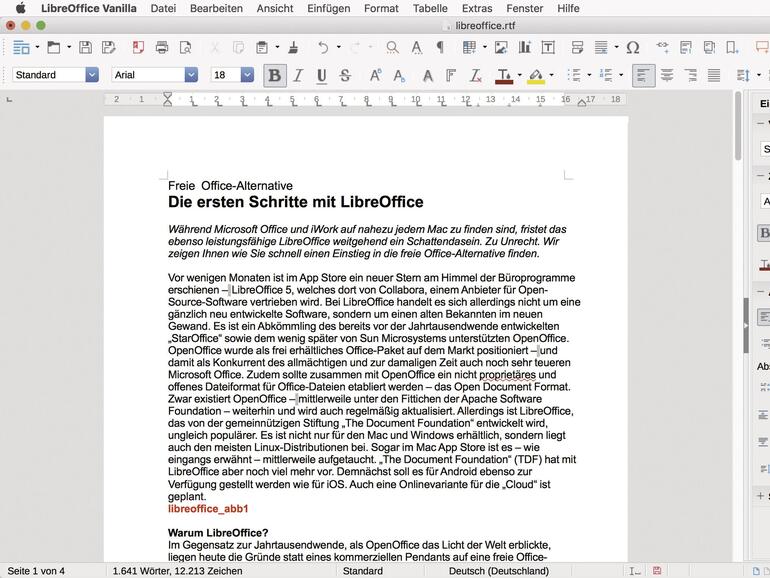Toggle strikethrough formatting

pyautogui.click(x=345, y=75)
